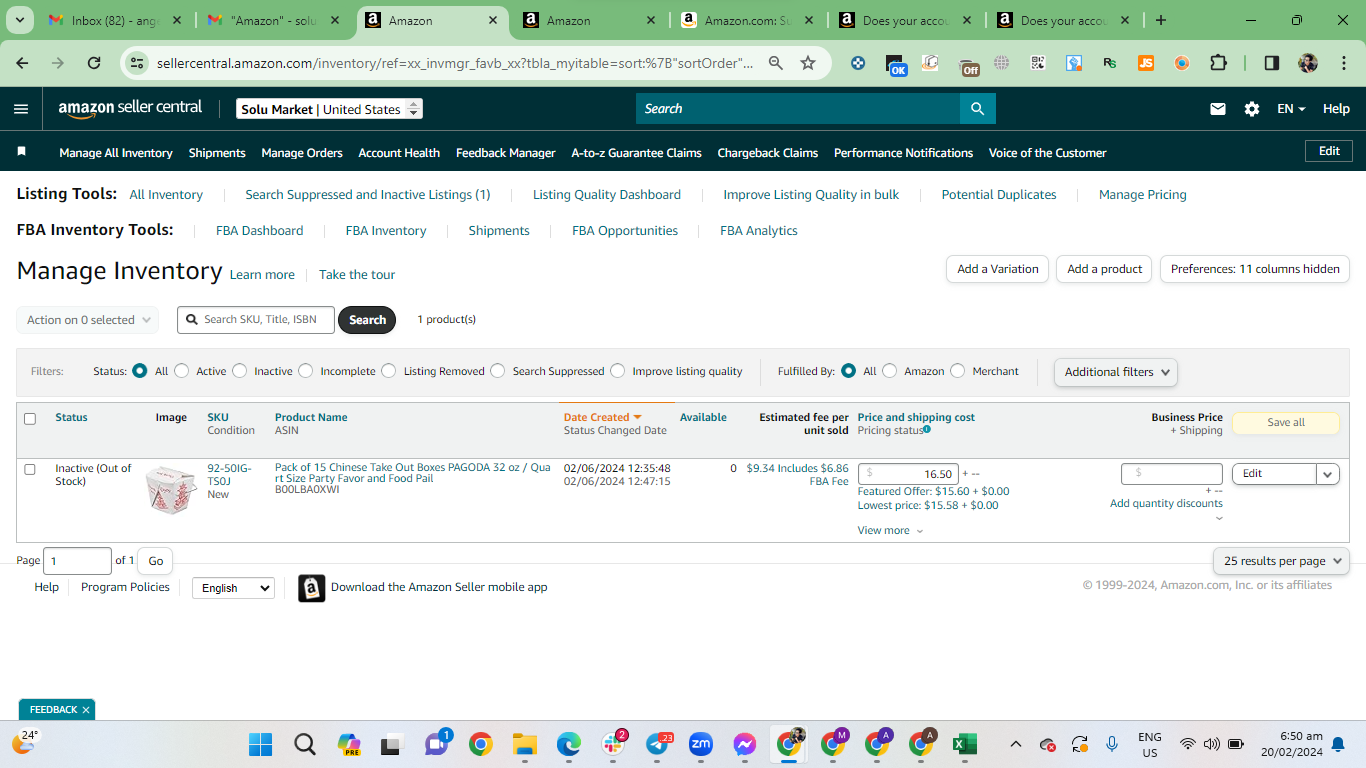Image resolution: width=1366 pixels, height=768 pixels.
Task: Click the bookmark flag icon in nav bar
Action: coord(22,152)
